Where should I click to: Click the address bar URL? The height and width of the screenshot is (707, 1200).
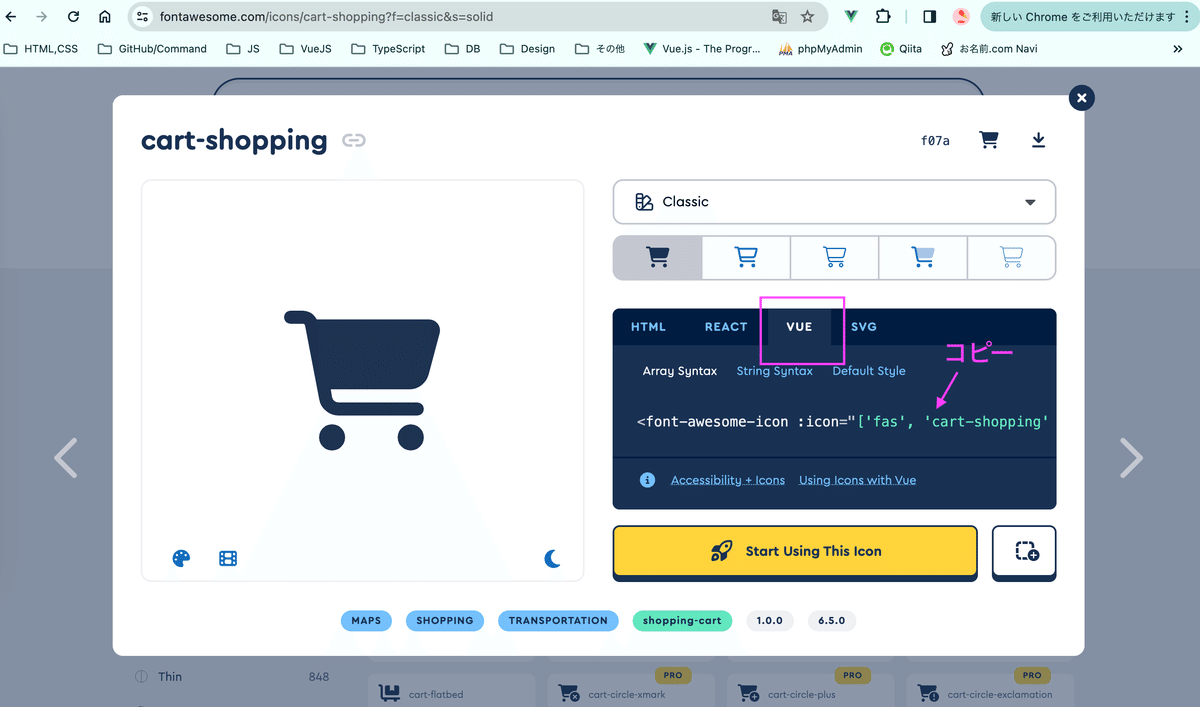[x=326, y=17]
